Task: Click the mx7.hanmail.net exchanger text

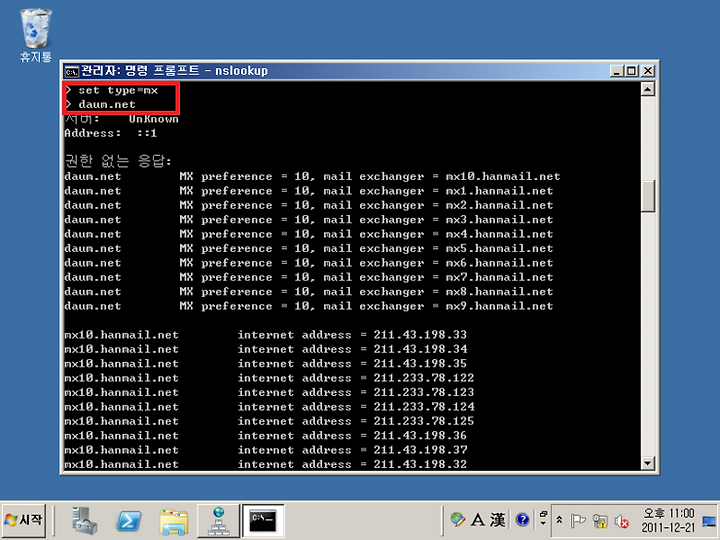Action: 499,277
